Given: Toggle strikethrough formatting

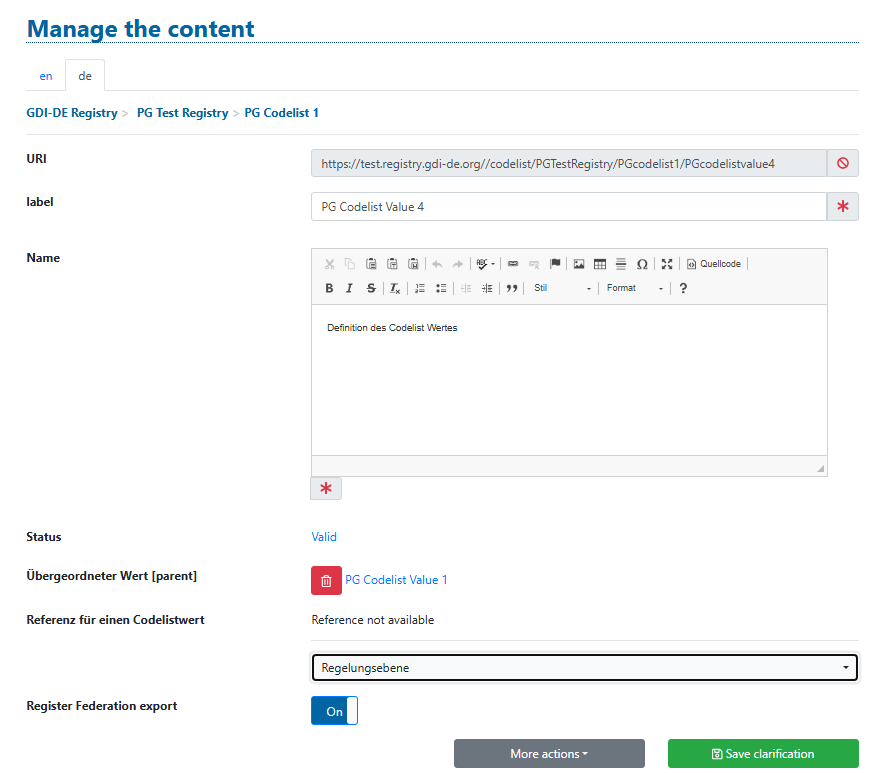Looking at the screenshot, I should tap(371, 288).
